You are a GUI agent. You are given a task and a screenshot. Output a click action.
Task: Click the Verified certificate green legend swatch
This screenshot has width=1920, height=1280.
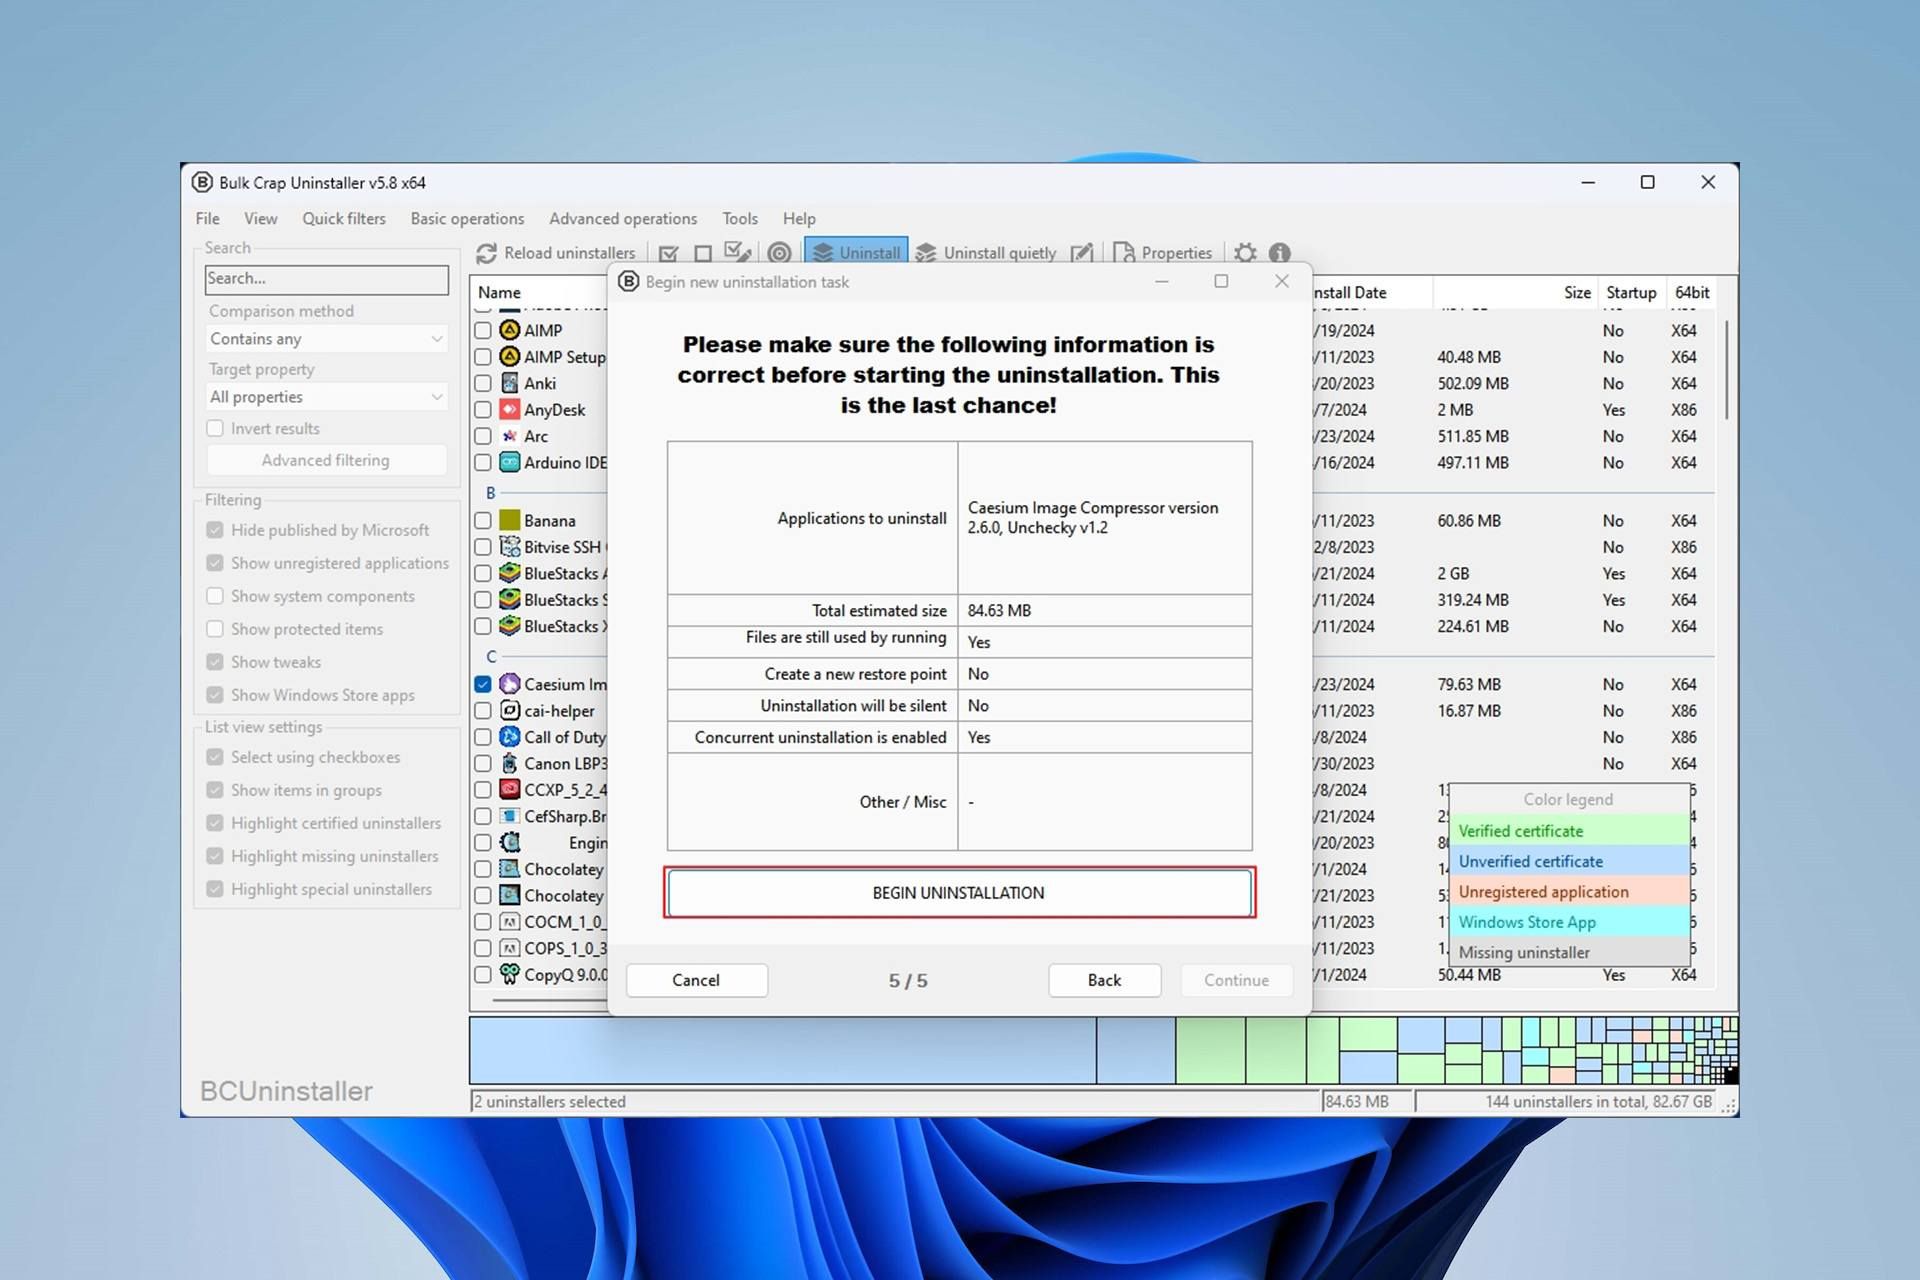click(x=1568, y=831)
